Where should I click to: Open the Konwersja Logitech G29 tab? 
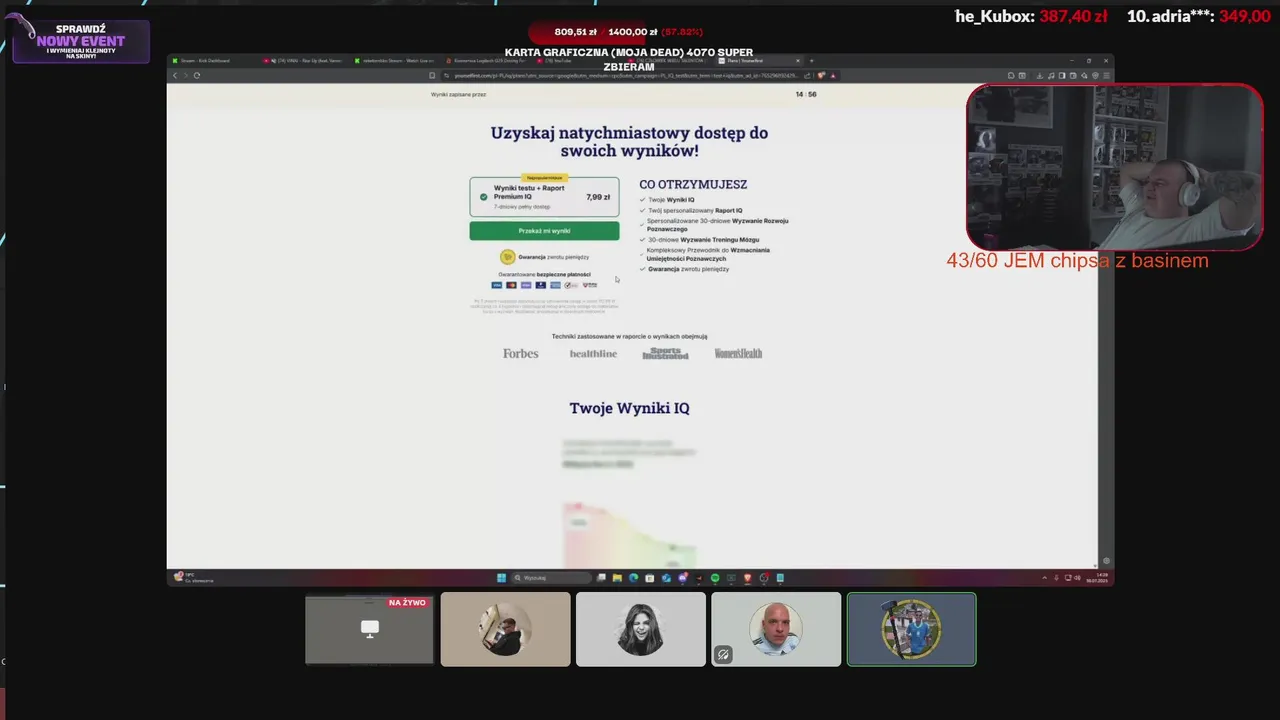(488, 61)
